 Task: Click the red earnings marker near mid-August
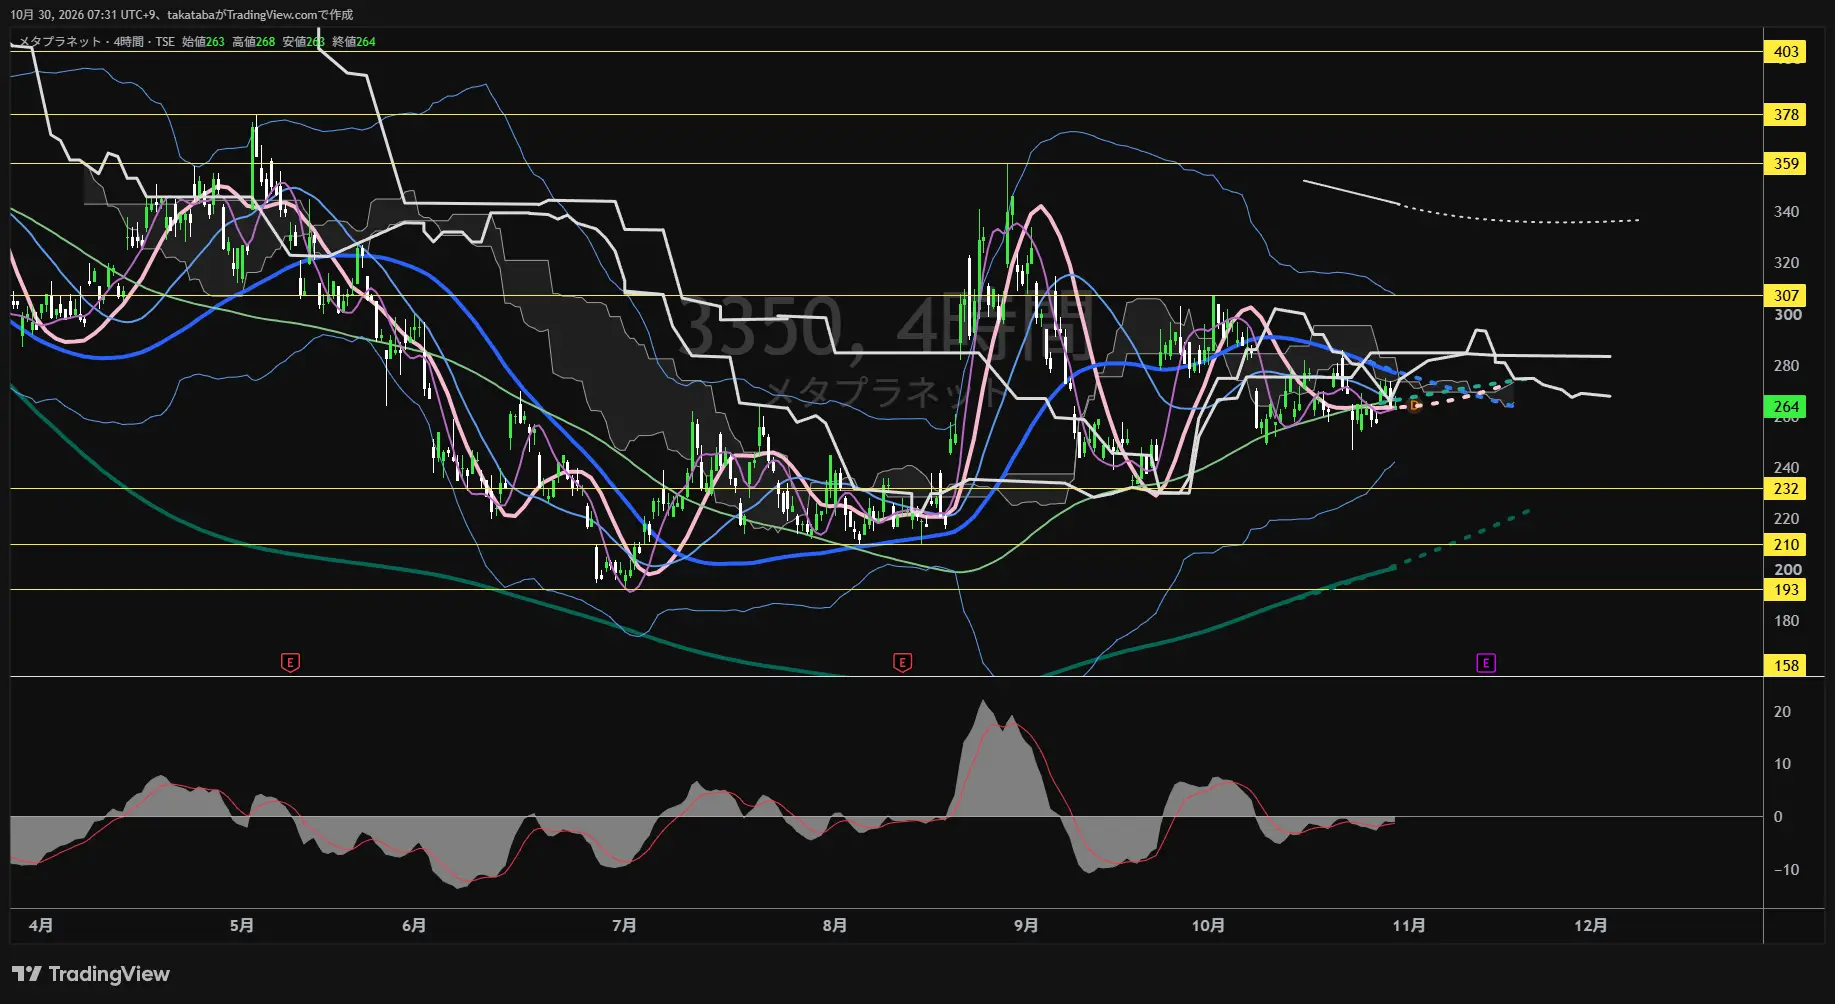pyautogui.click(x=902, y=662)
